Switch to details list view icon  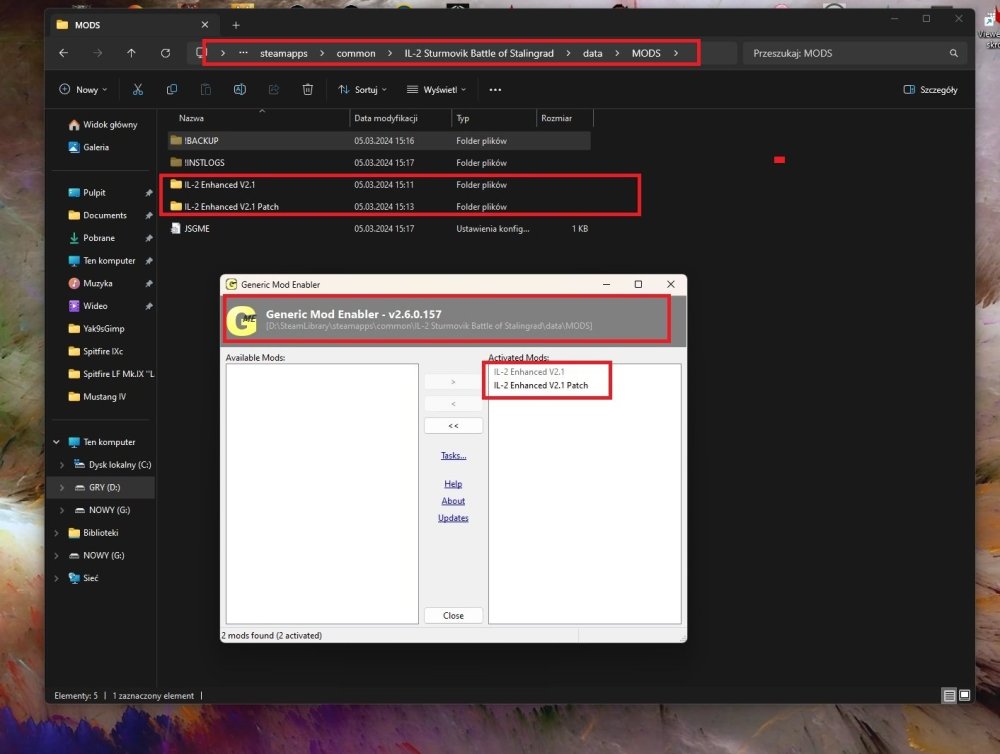pyautogui.click(x=948, y=695)
